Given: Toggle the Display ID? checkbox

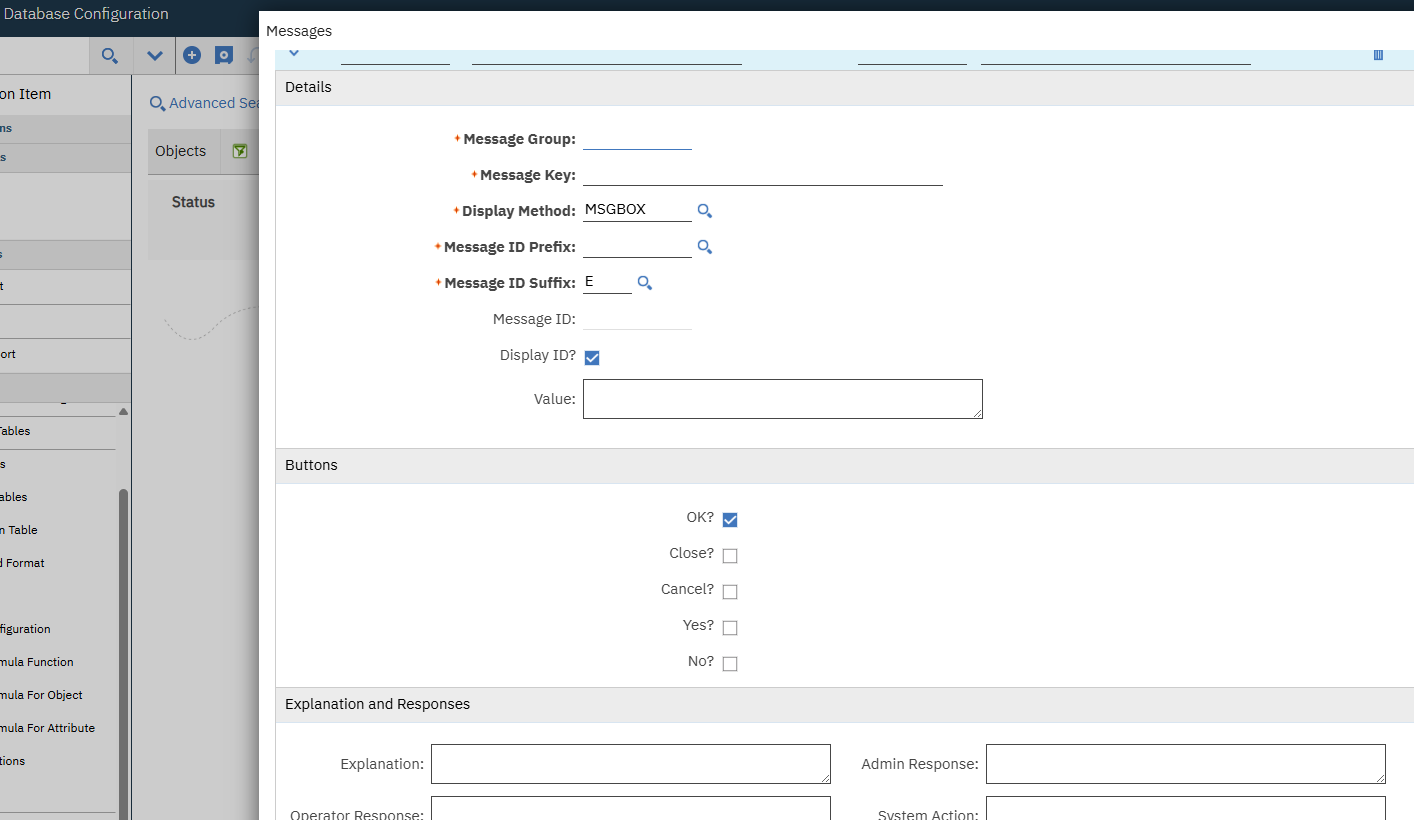Looking at the screenshot, I should (592, 357).
